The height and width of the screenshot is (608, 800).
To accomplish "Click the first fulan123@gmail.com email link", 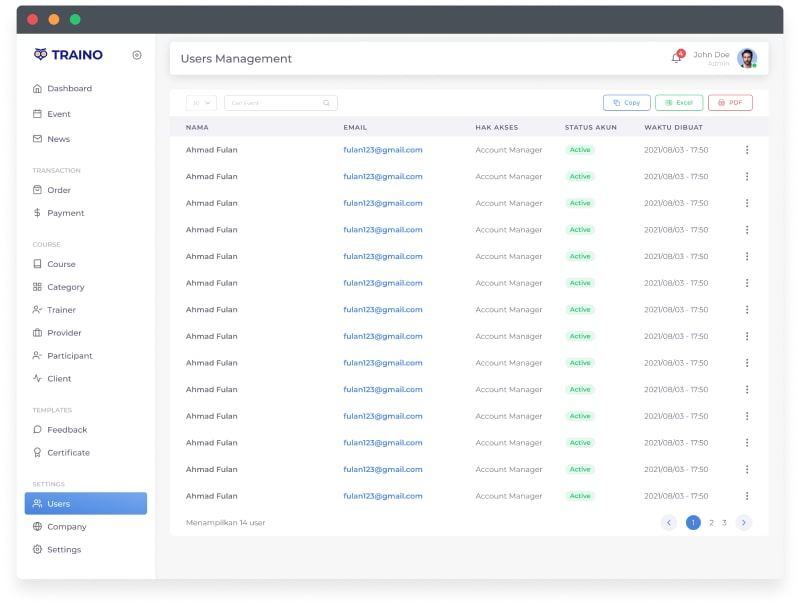I will pos(383,150).
